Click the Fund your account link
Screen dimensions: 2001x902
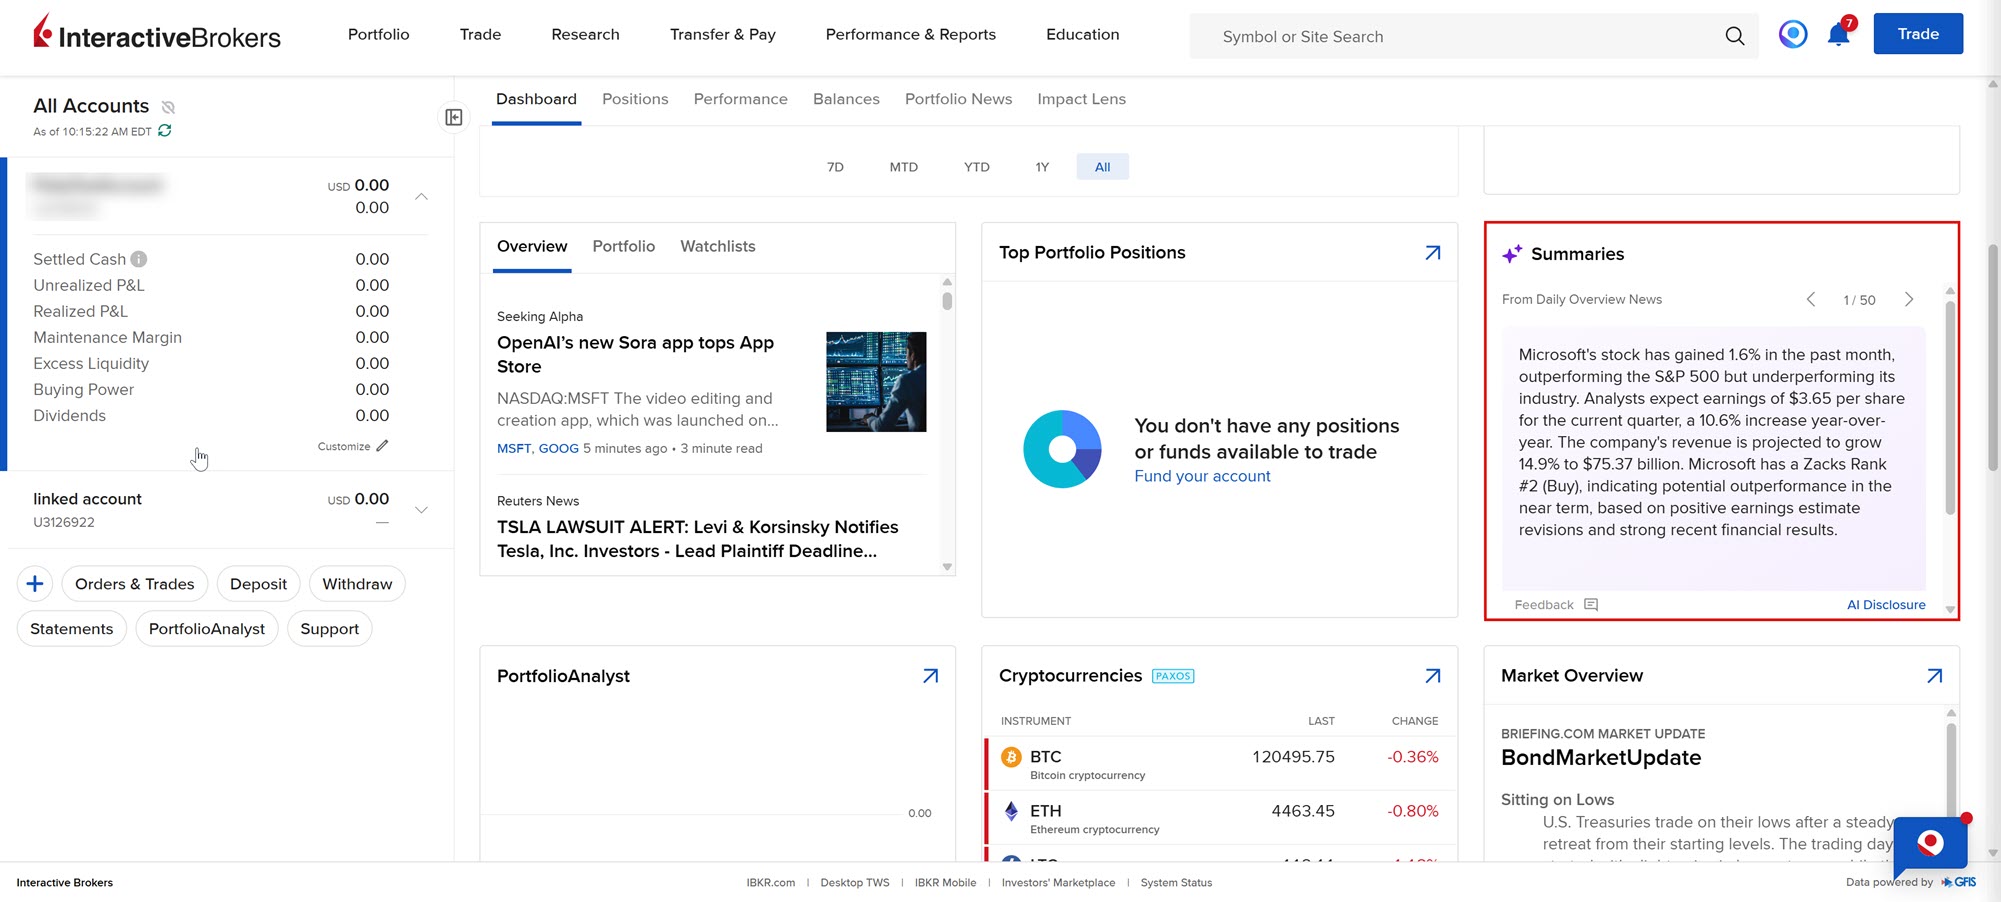tap(1202, 477)
